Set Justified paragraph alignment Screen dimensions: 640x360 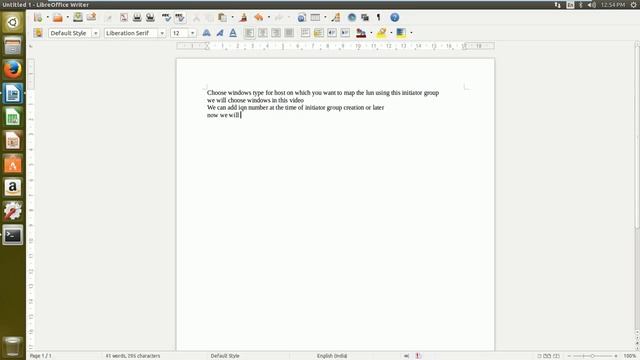pyautogui.click(x=289, y=33)
